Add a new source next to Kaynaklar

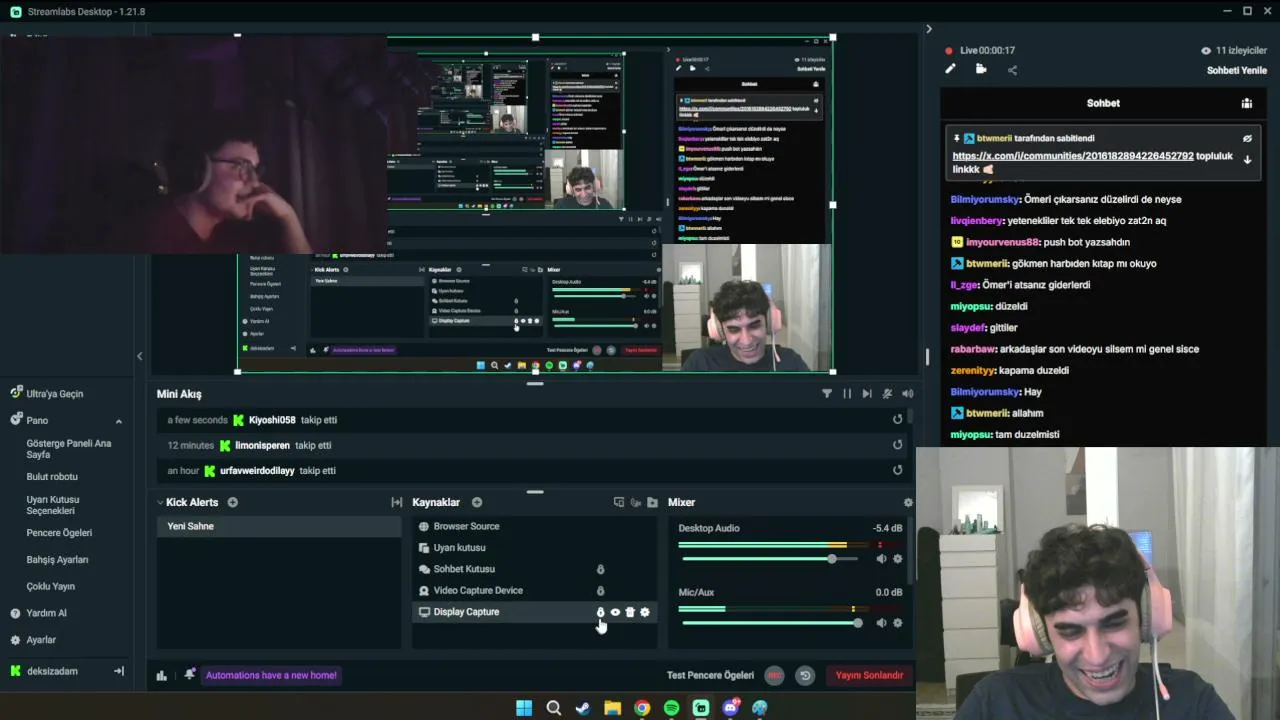[x=477, y=502]
